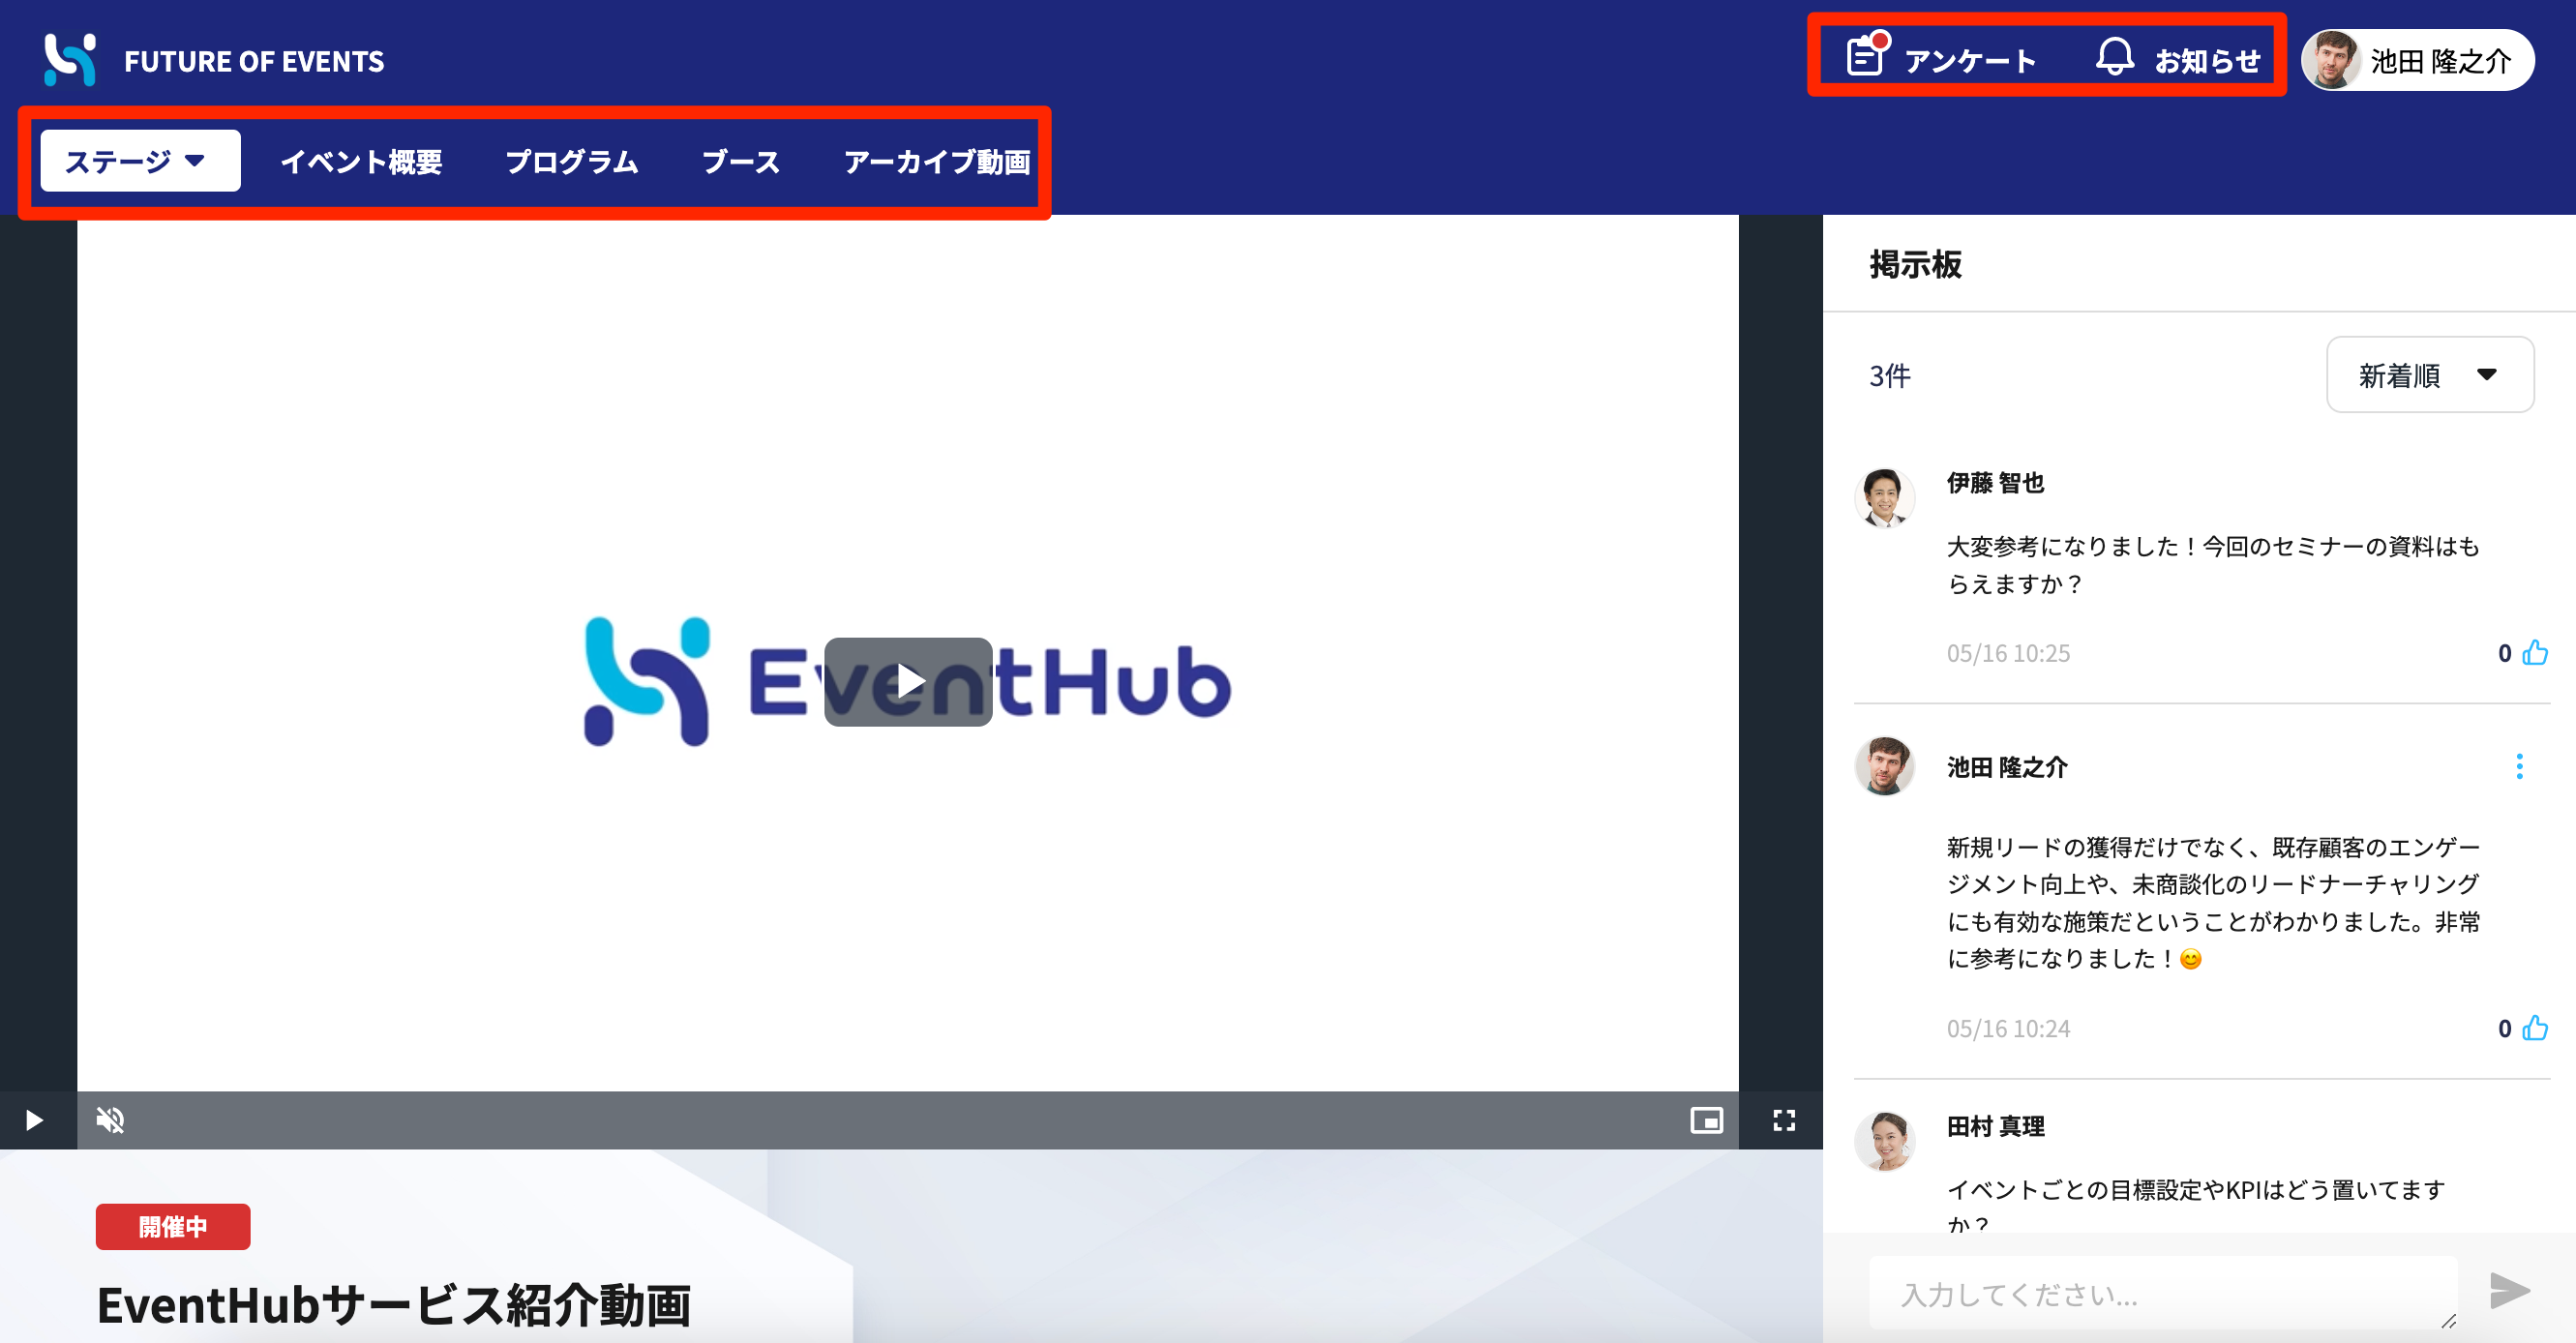The height and width of the screenshot is (1343, 2576).
Task: Click the 05/16 10:24 timestamp
Action: [x=2008, y=1028]
